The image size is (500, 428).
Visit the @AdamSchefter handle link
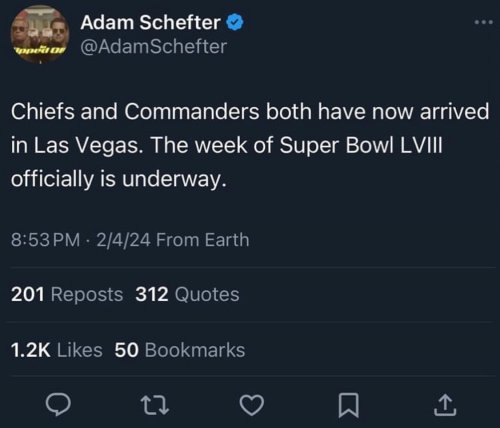(x=154, y=46)
